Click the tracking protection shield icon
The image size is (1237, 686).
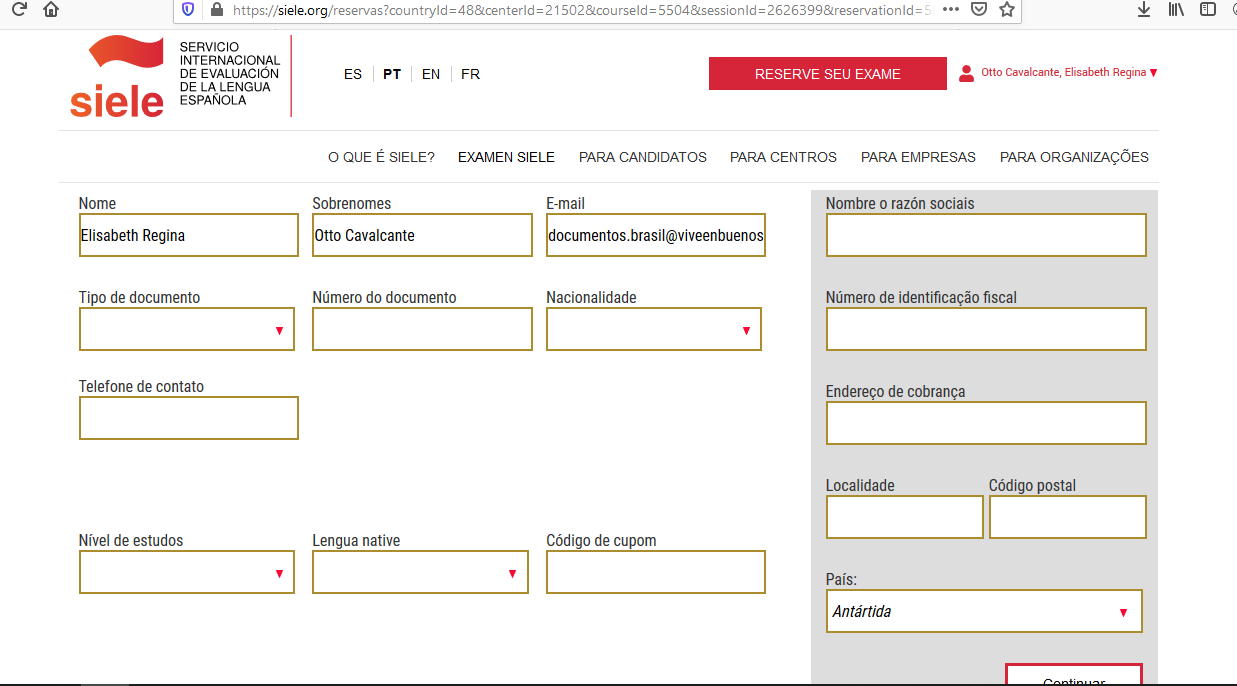(188, 10)
